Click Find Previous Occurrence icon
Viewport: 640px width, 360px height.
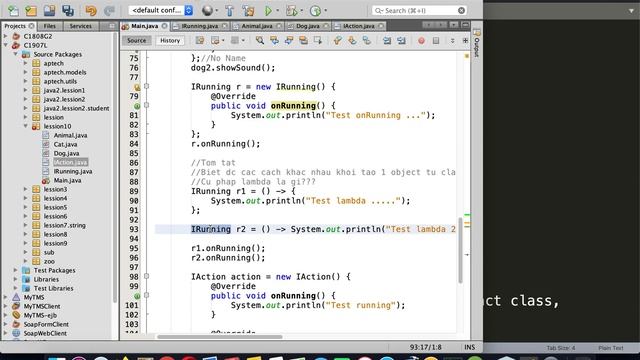pos(274,40)
